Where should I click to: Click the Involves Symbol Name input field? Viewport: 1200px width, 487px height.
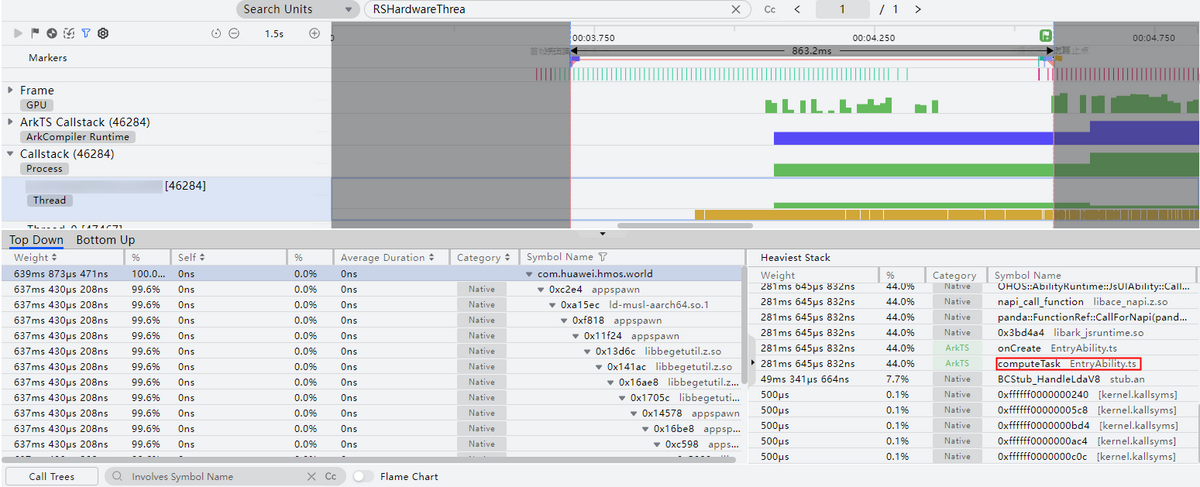[215, 477]
